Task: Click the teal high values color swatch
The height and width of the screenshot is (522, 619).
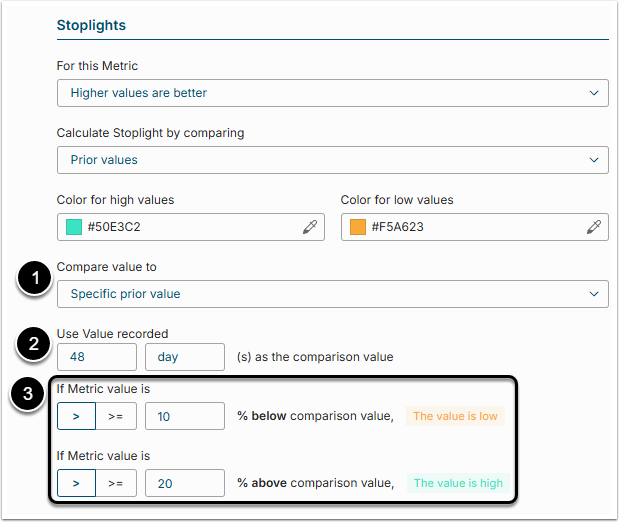Action: [x=74, y=227]
